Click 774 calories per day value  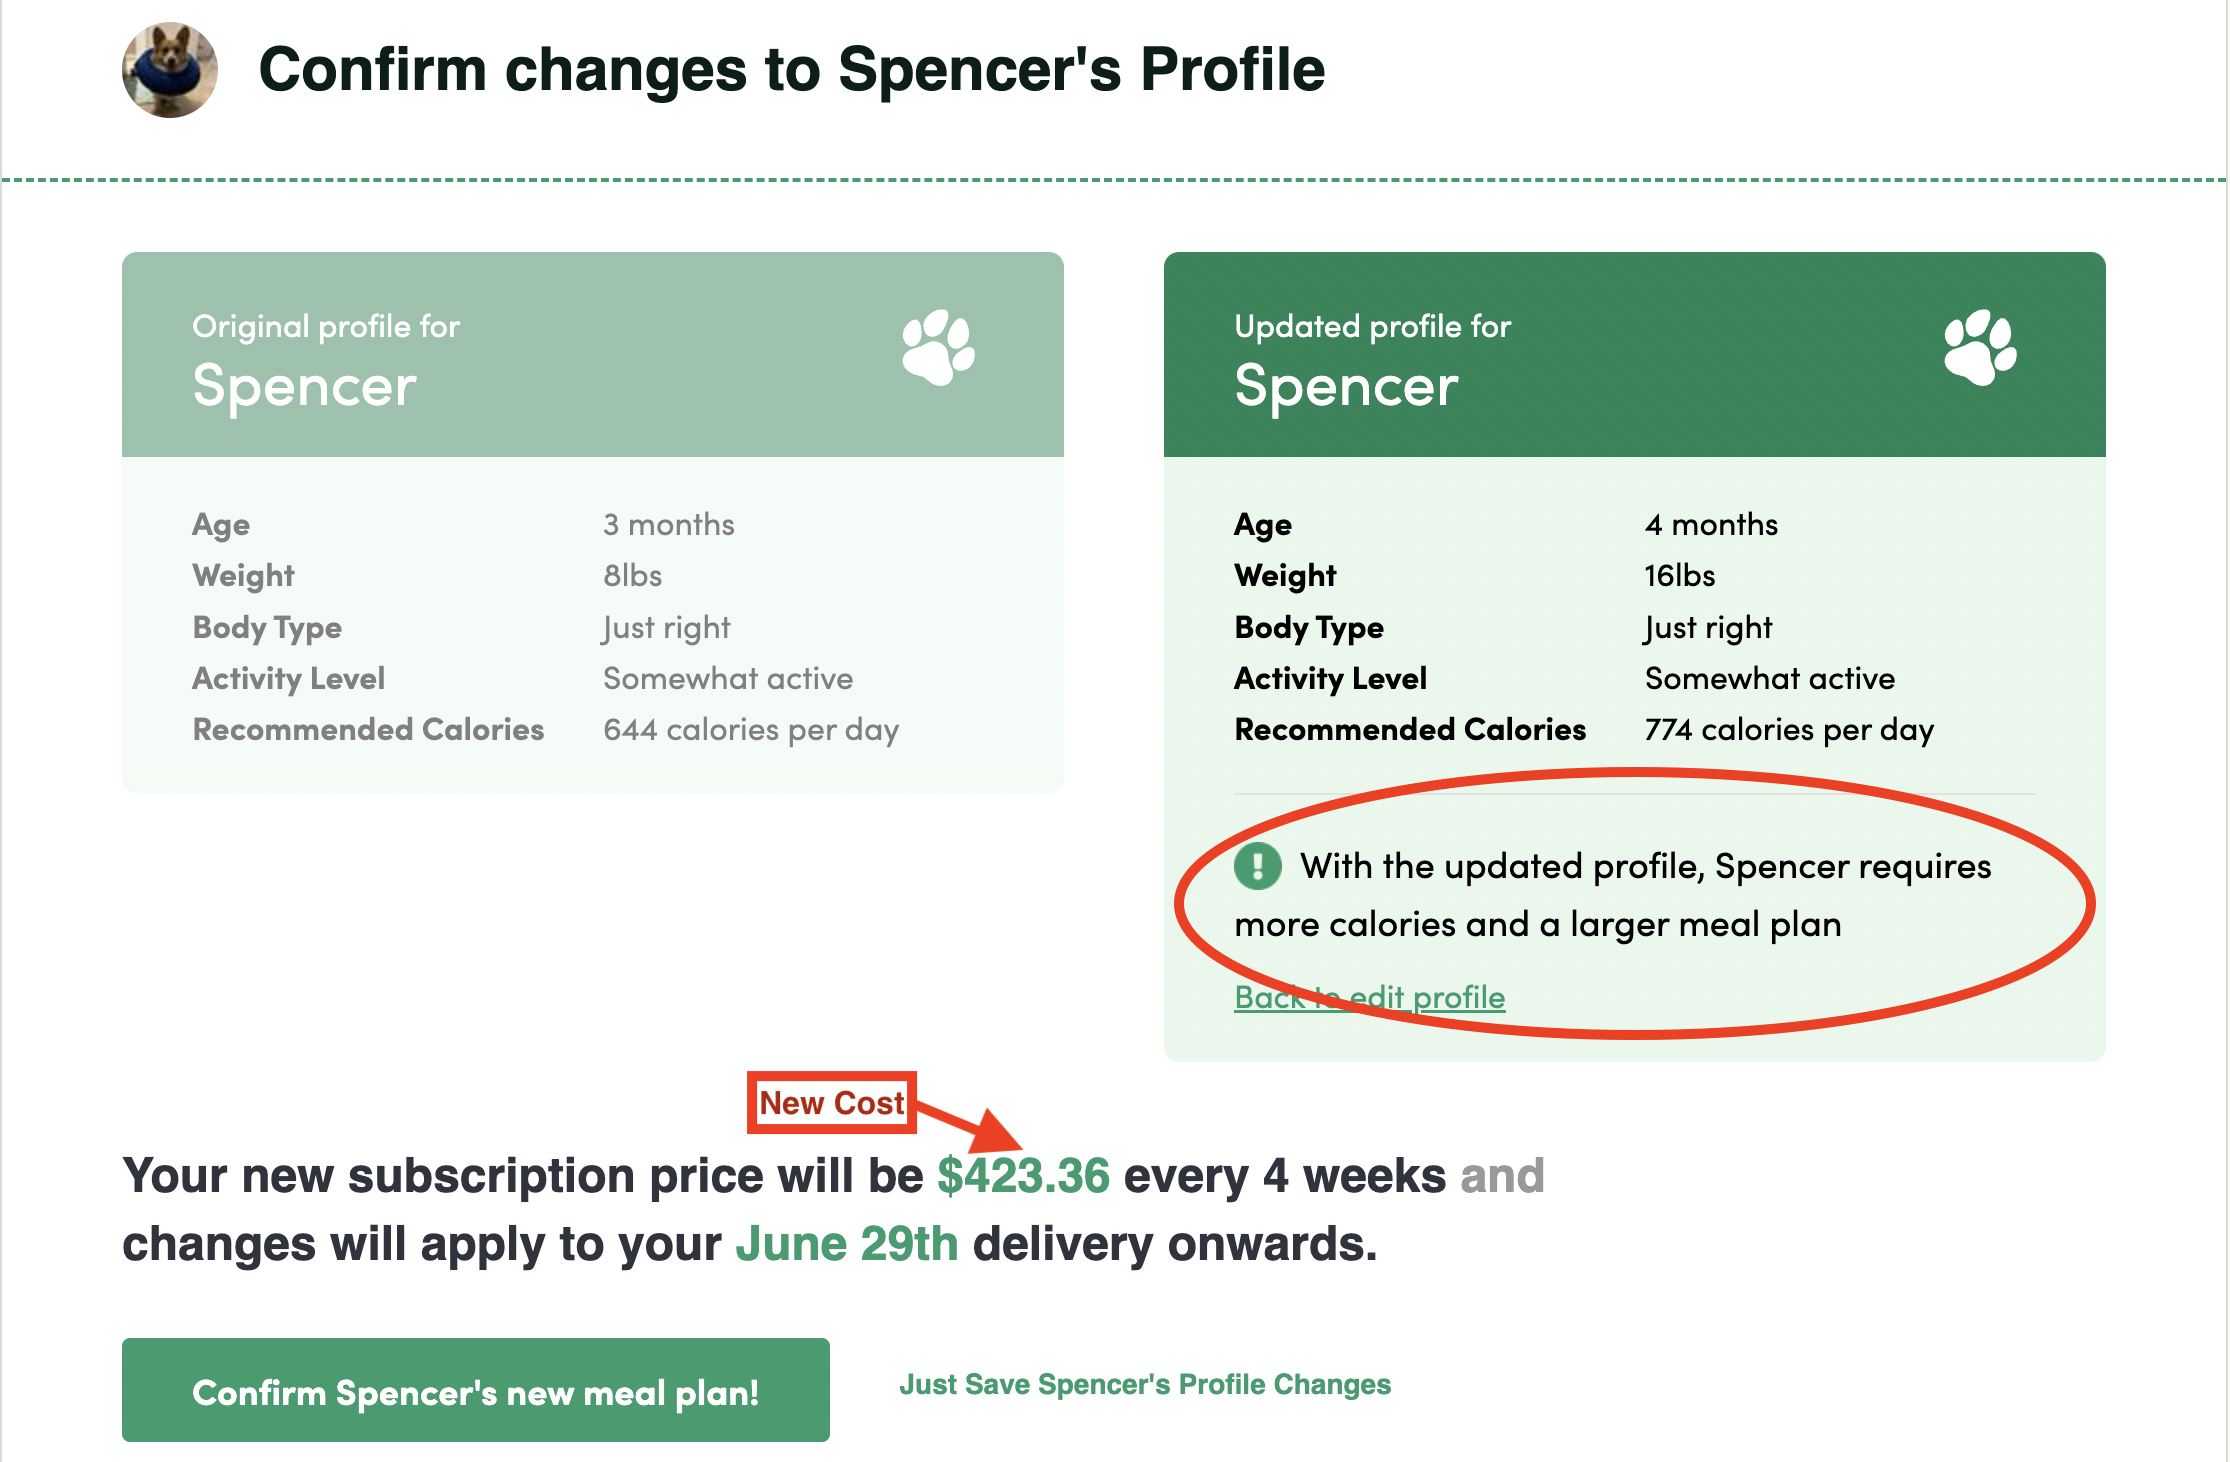tap(1790, 730)
